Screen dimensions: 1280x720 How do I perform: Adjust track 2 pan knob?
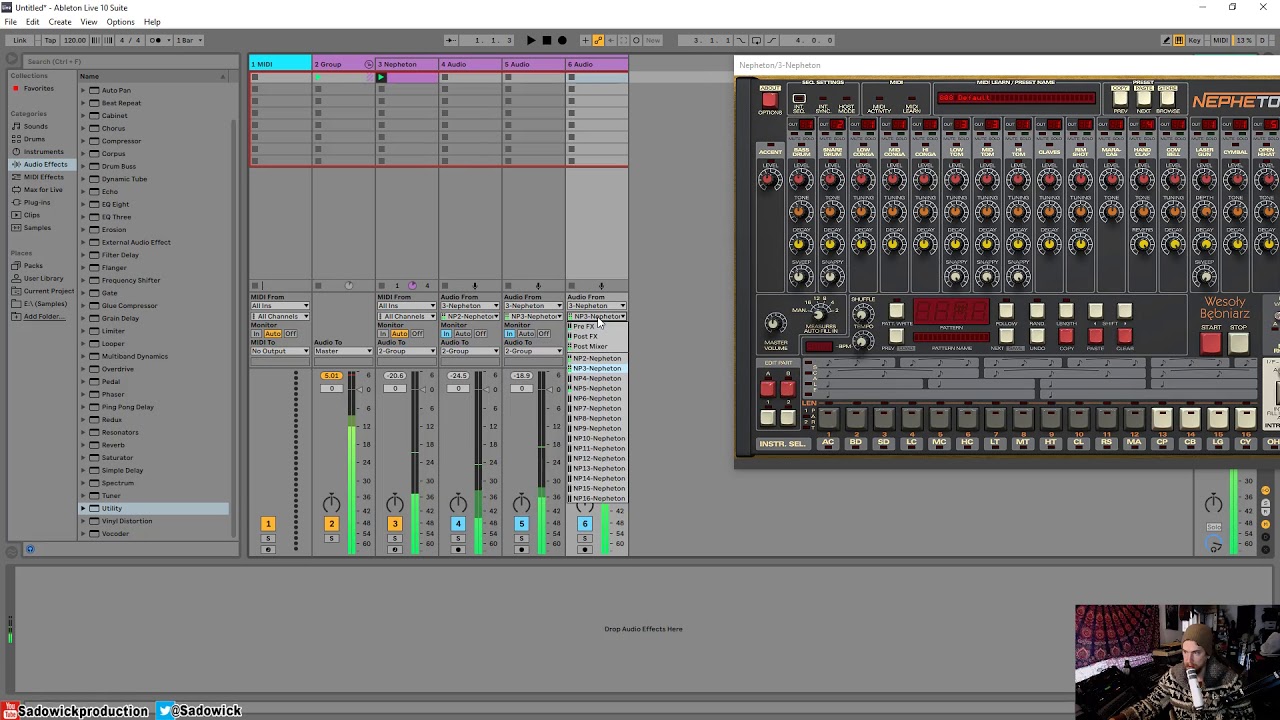tap(331, 503)
